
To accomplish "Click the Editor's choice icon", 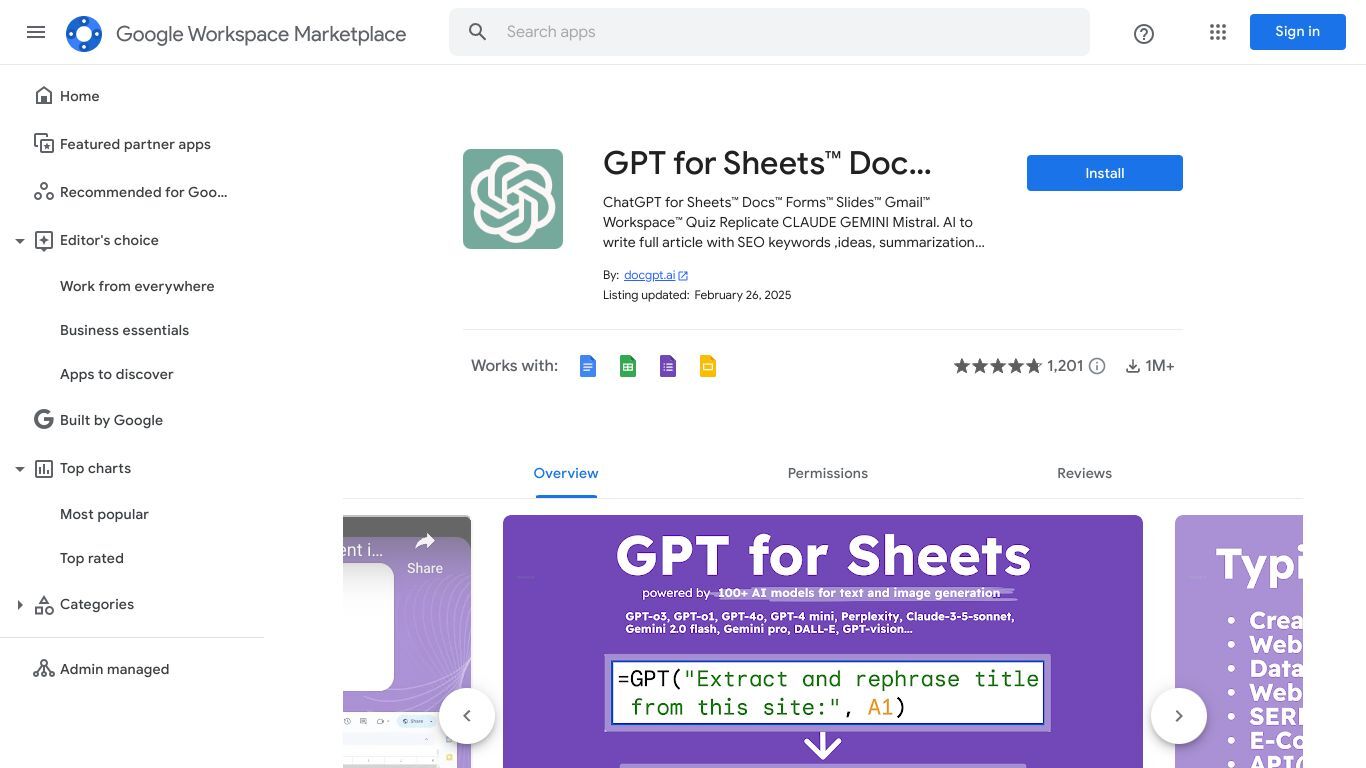I will coord(44,240).
